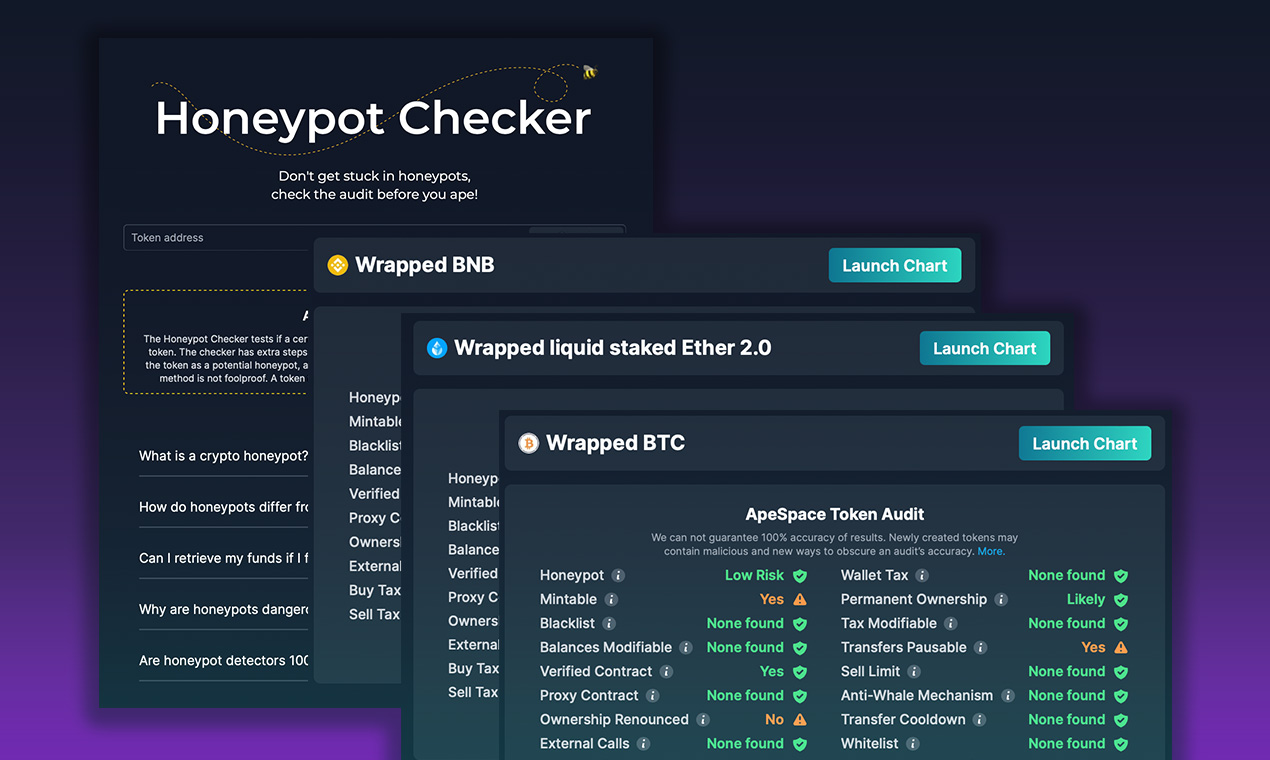The width and height of the screenshot is (1270, 760).
Task: Click info icon next to Anti-Whale Mechanism
Action: pyautogui.click(x=1008, y=695)
